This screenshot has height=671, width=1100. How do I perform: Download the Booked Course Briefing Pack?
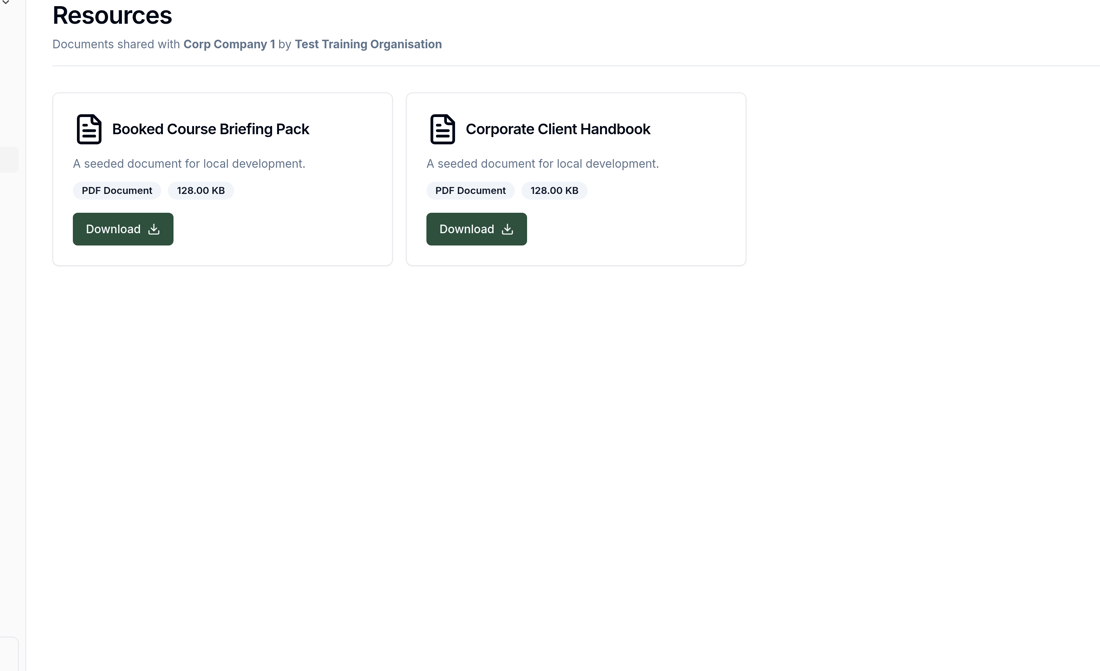pos(123,229)
